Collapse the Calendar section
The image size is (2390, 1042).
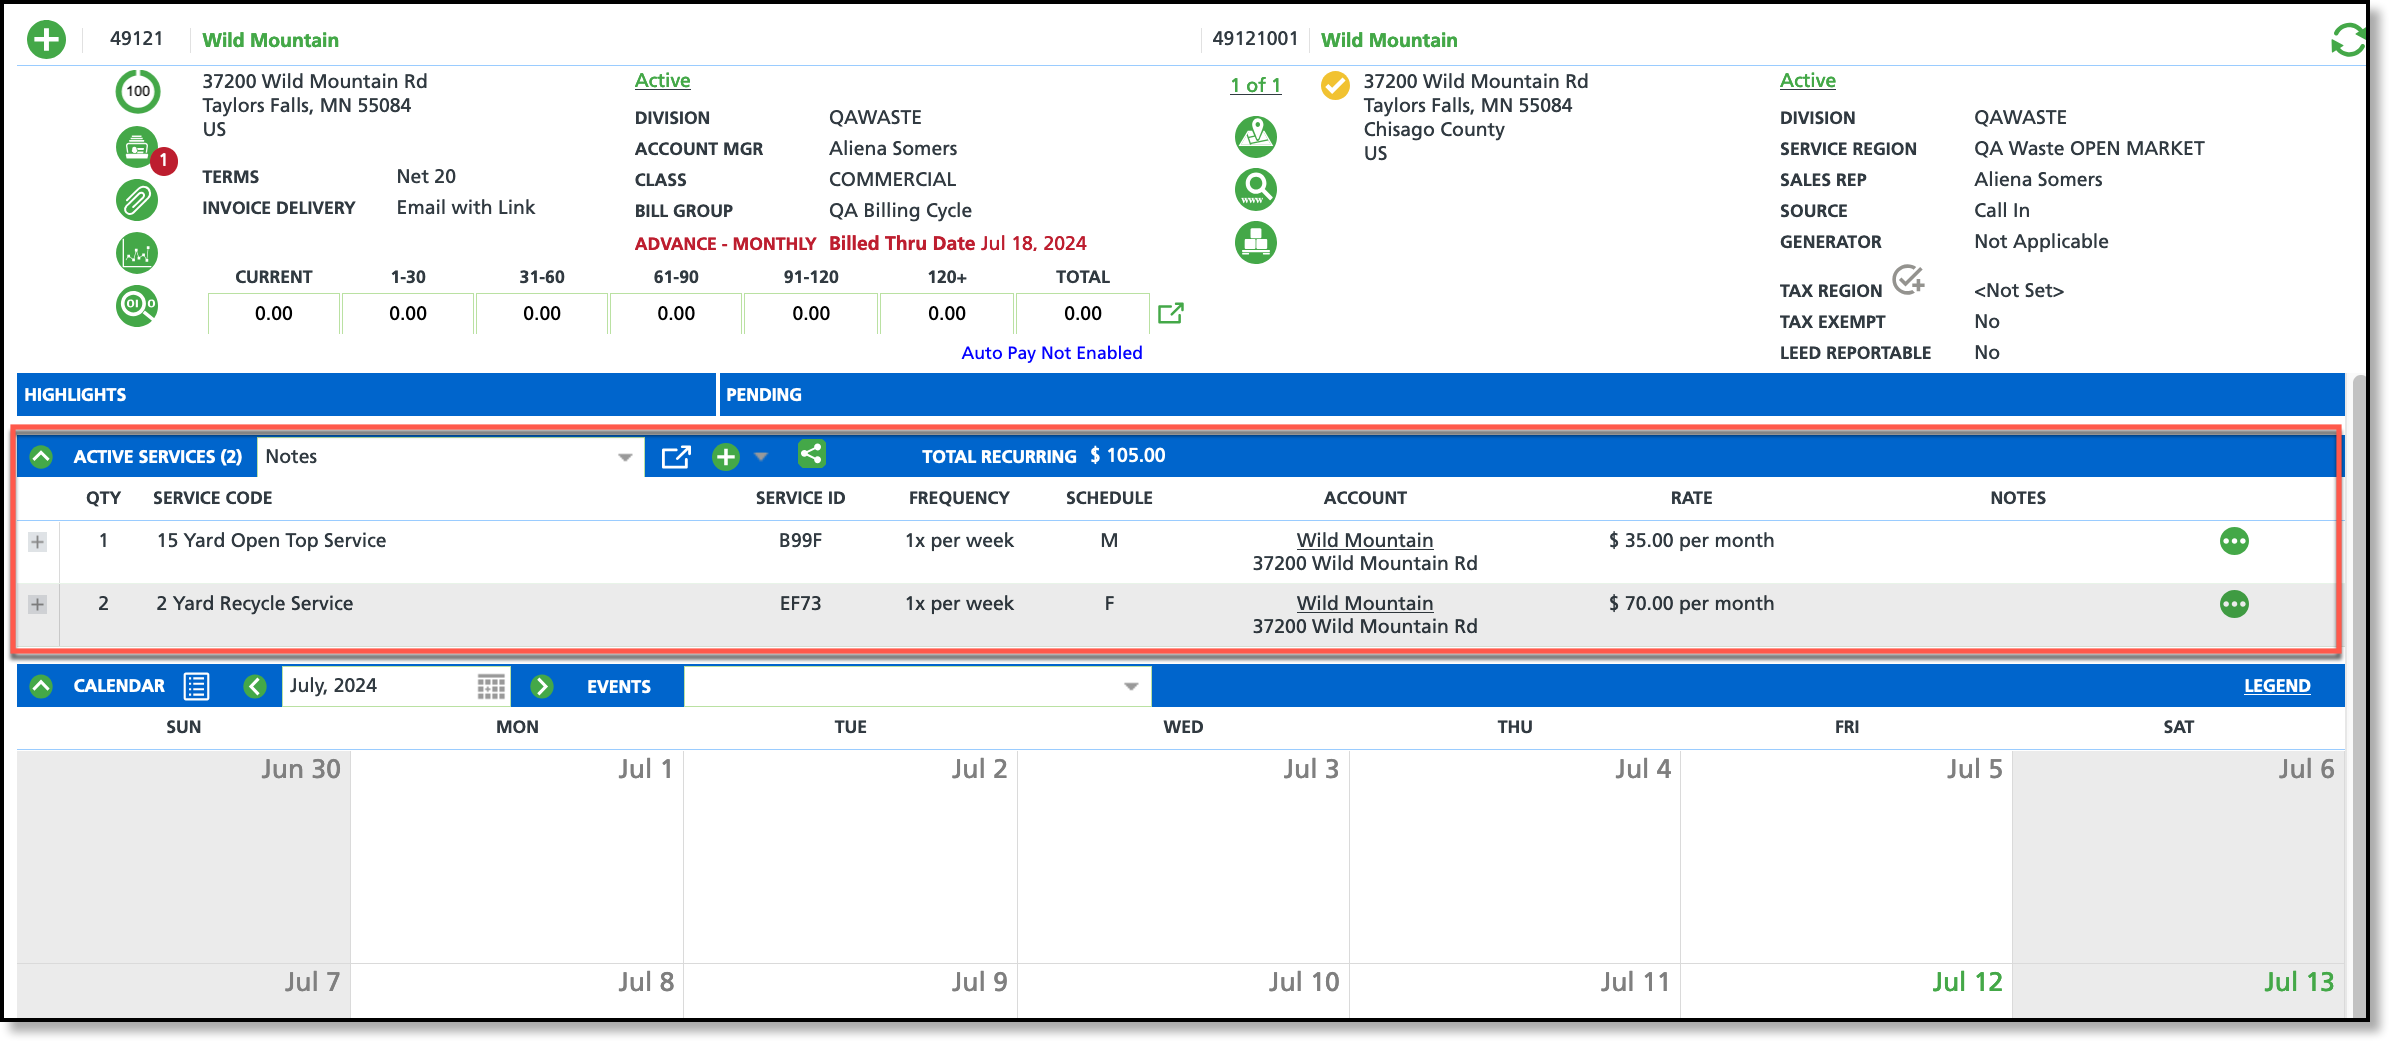[x=41, y=686]
